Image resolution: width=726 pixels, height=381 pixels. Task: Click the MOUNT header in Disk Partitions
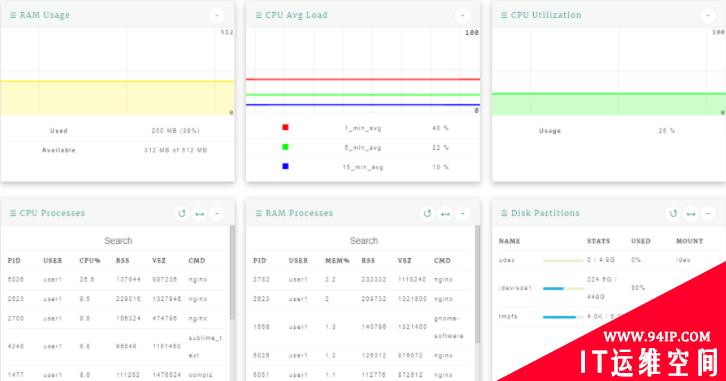pos(689,241)
